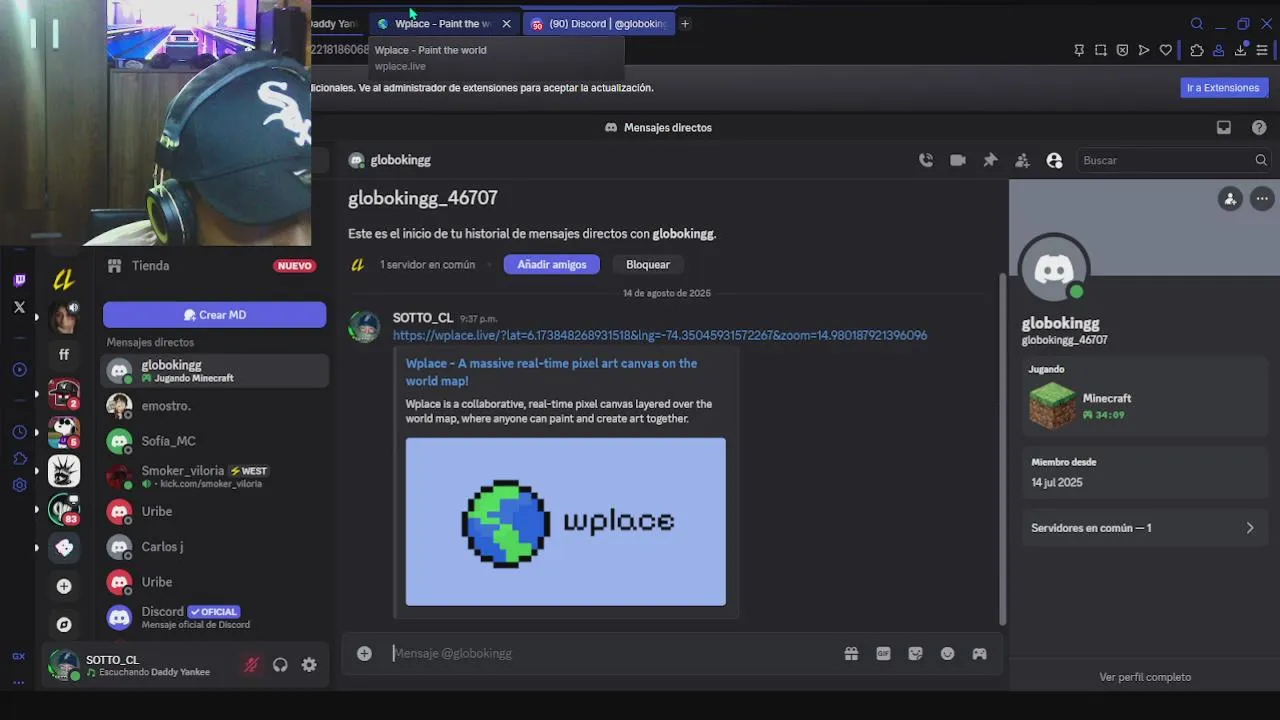Open the attach file plus button
Viewport: 1280px width, 720px height.
[364, 653]
